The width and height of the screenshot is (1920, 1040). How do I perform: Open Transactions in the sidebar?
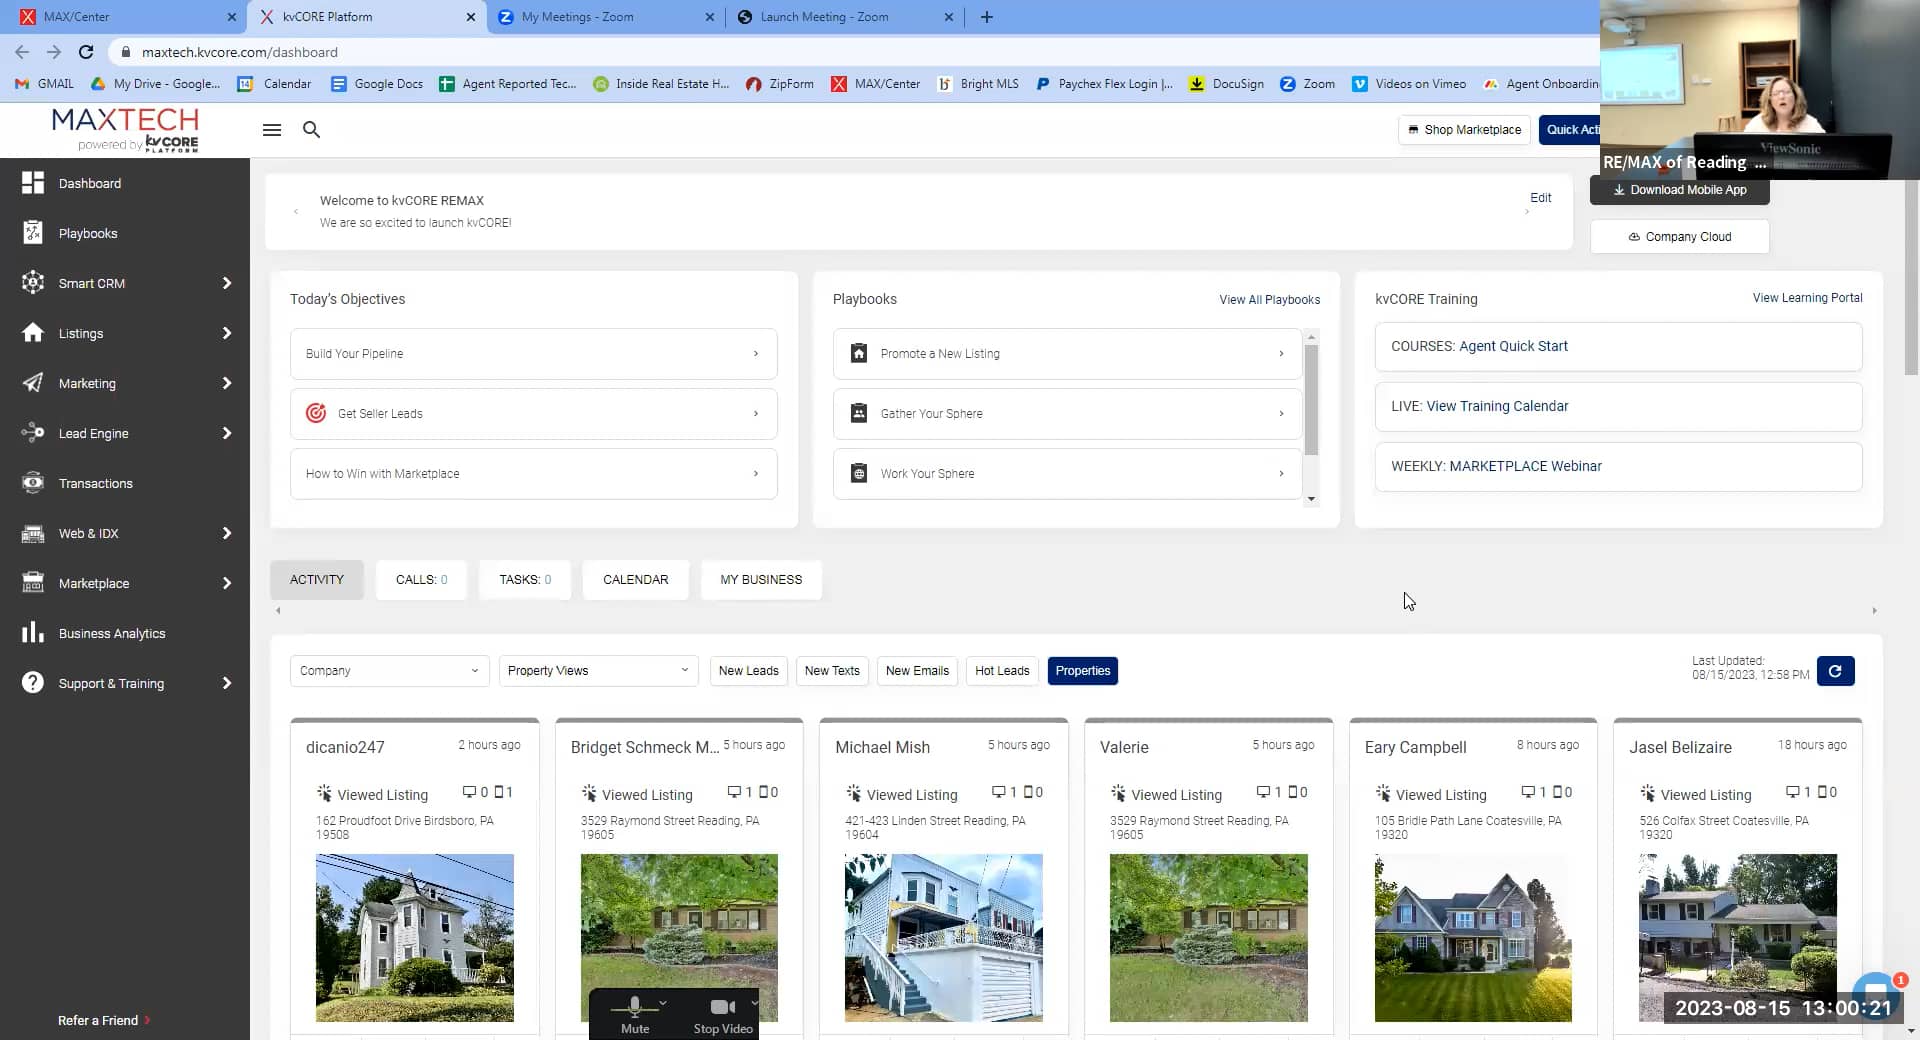point(95,483)
